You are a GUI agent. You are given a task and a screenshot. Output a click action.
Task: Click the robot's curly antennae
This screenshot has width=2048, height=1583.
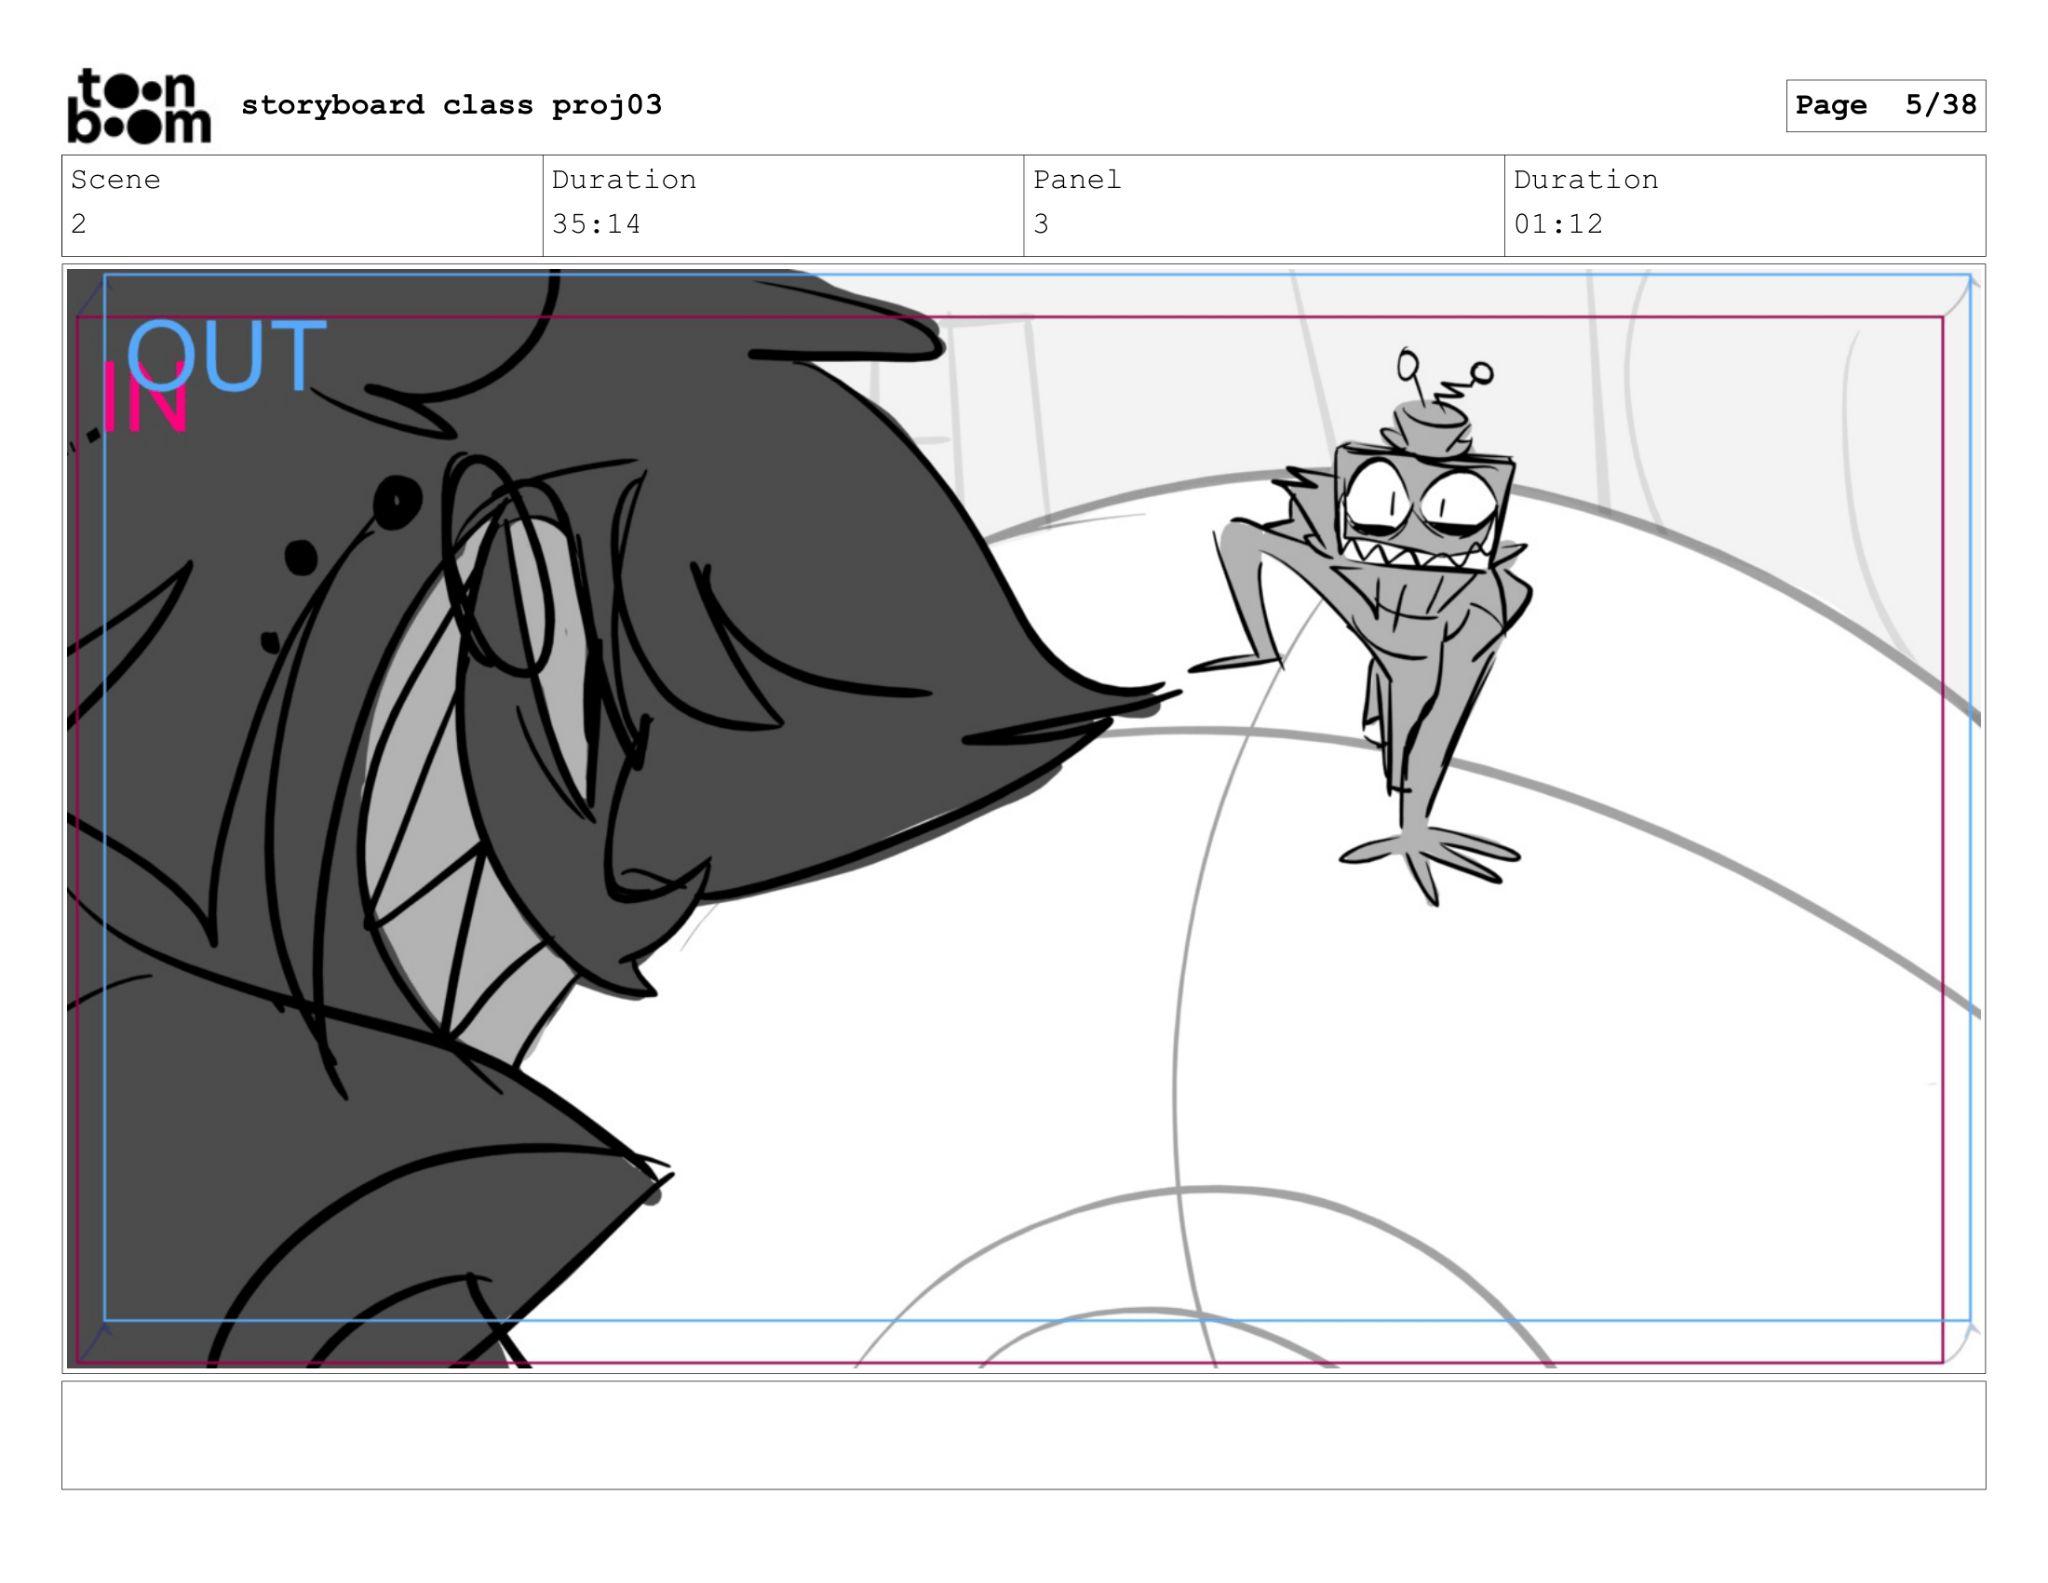pyautogui.click(x=1445, y=378)
